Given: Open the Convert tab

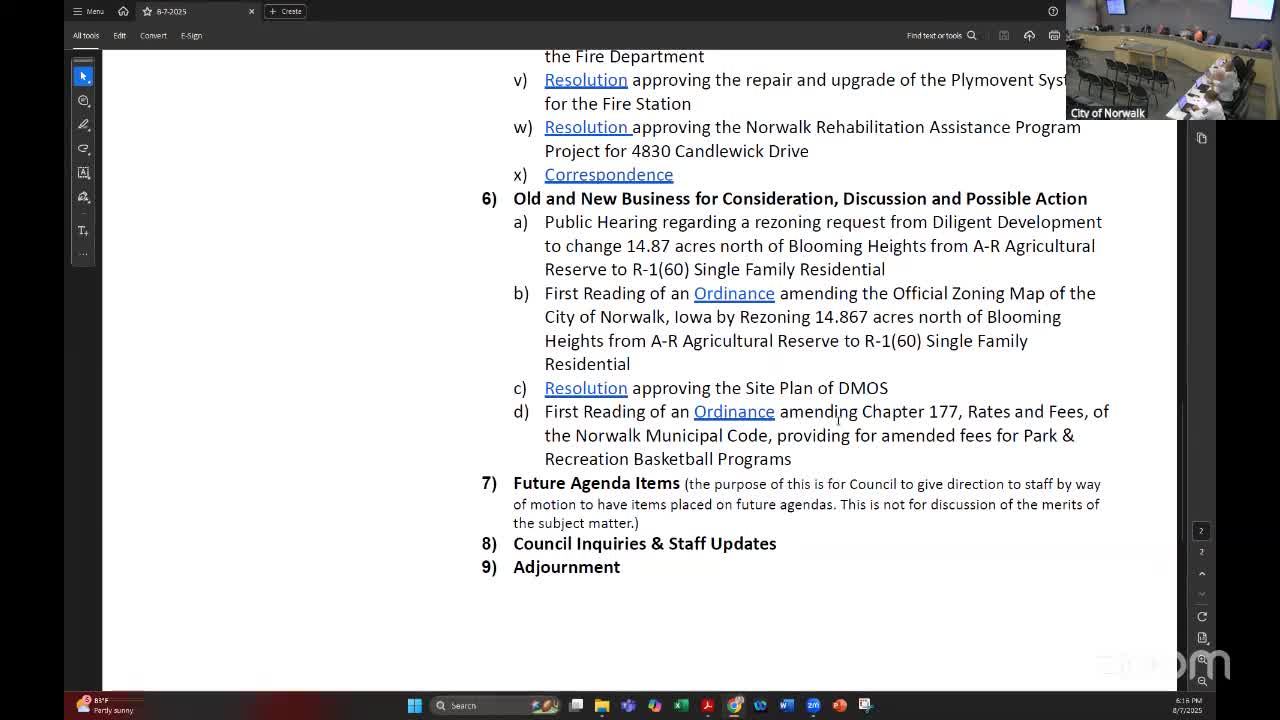Looking at the screenshot, I should [153, 35].
